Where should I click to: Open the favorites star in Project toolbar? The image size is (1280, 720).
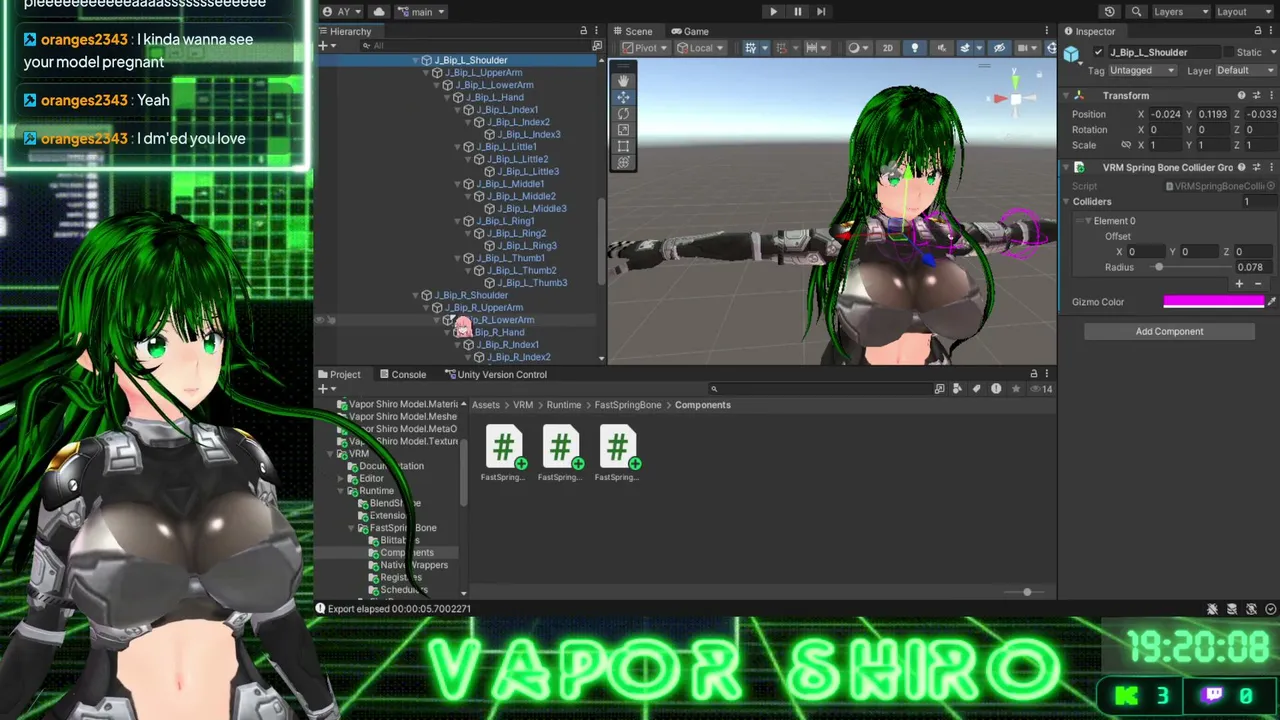1016,389
